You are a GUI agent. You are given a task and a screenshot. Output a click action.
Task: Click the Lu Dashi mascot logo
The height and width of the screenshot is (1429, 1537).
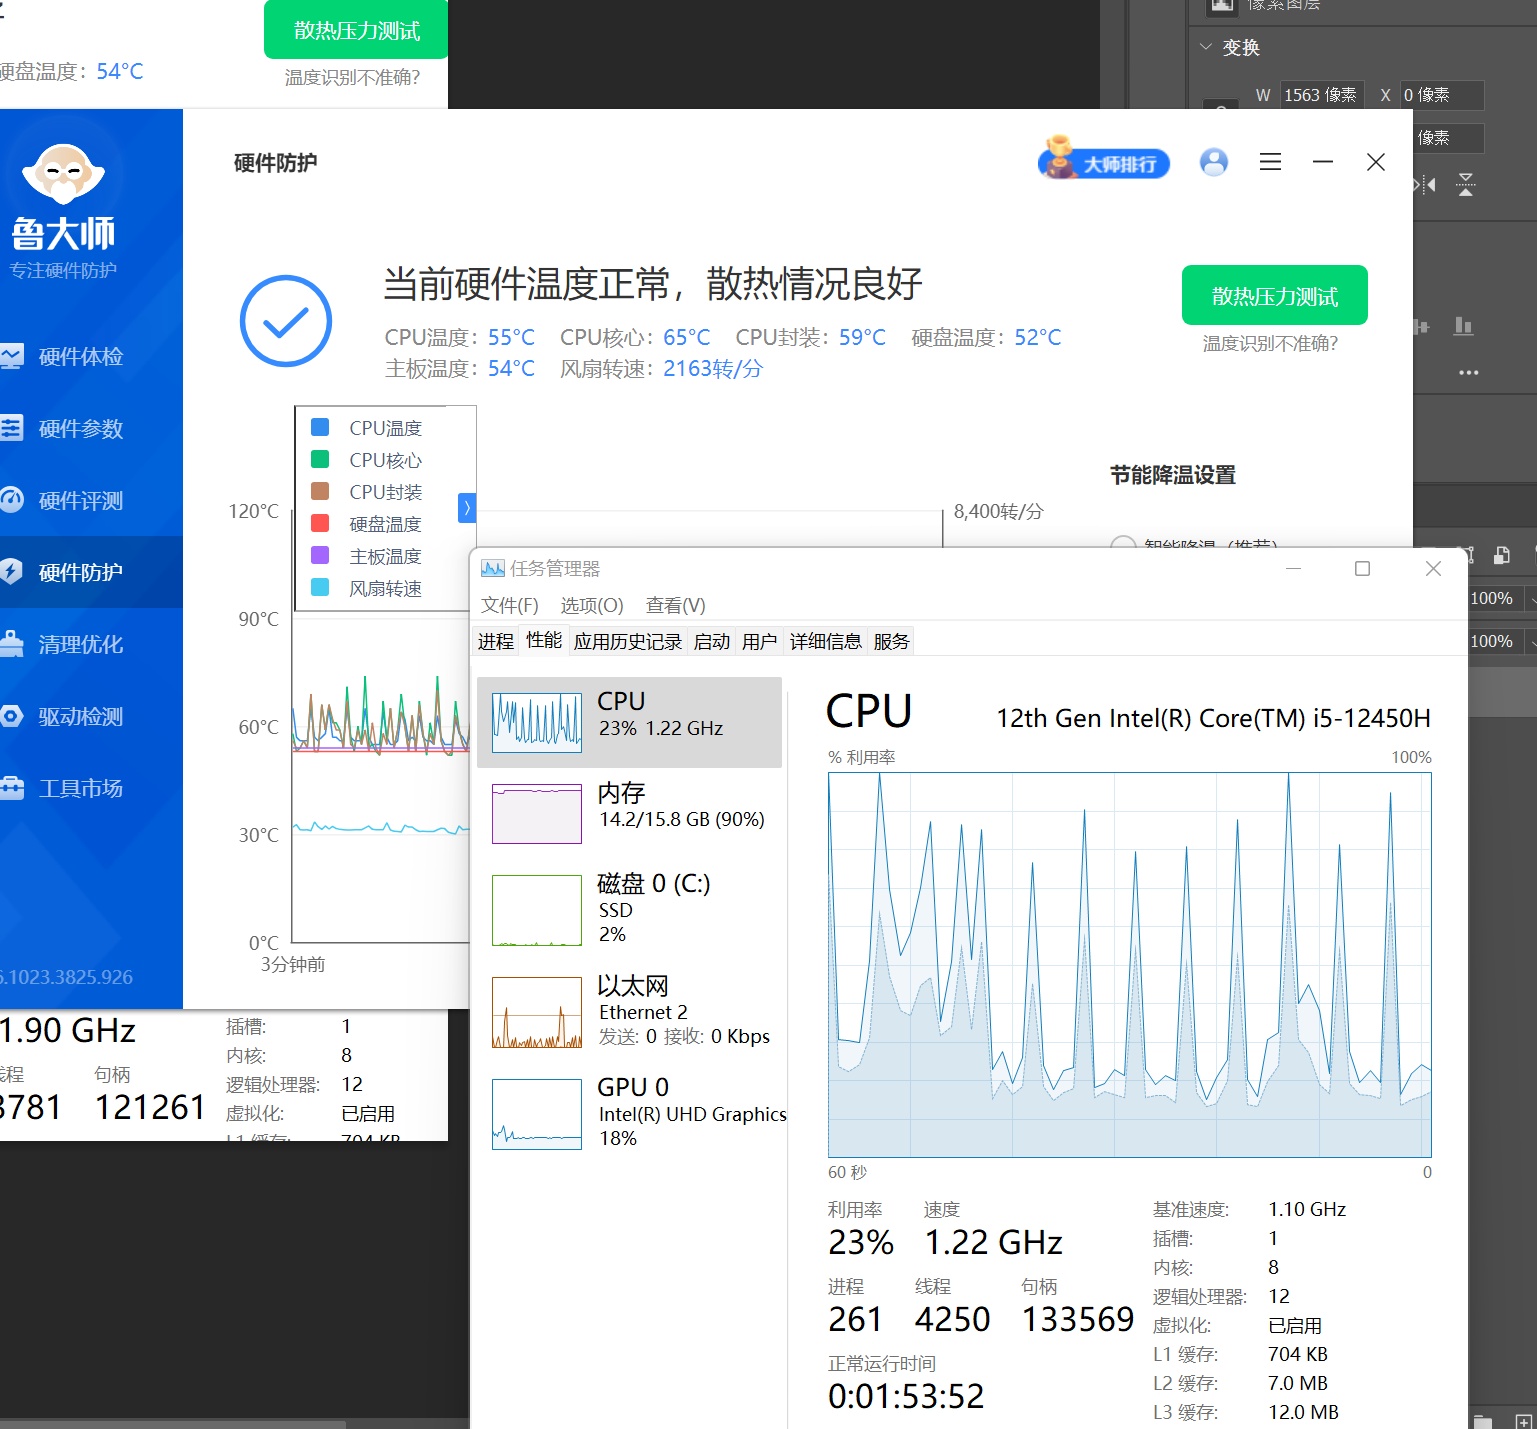[63, 175]
